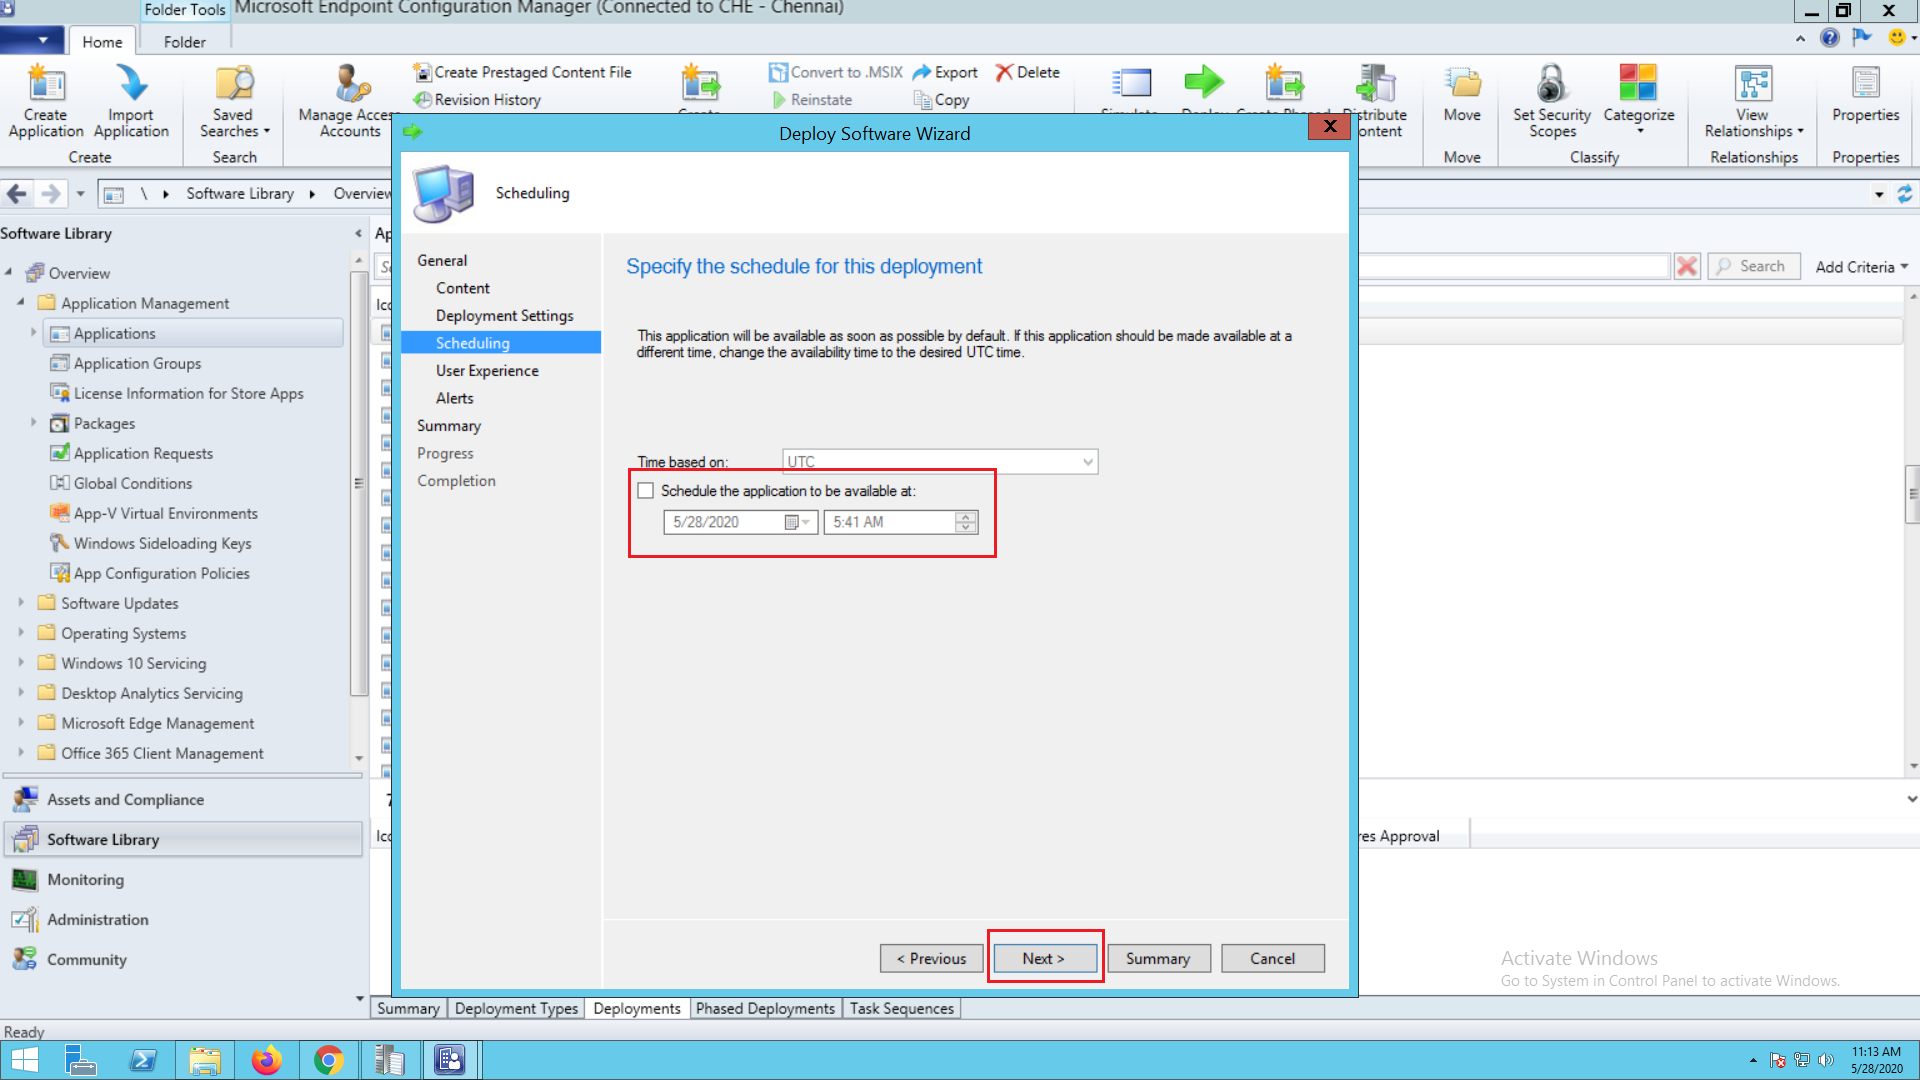This screenshot has width=1920, height=1080.
Task: Open the date picker calendar dropdown
Action: (x=797, y=522)
